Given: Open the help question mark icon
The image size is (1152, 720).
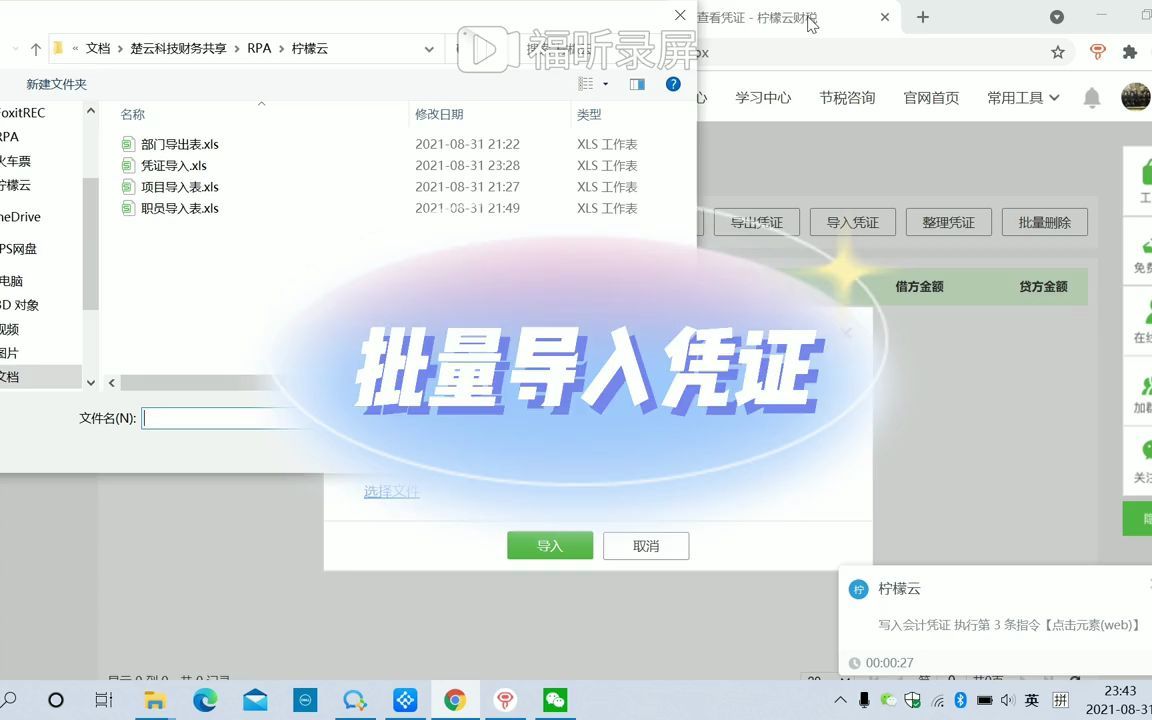Looking at the screenshot, I should [673, 84].
